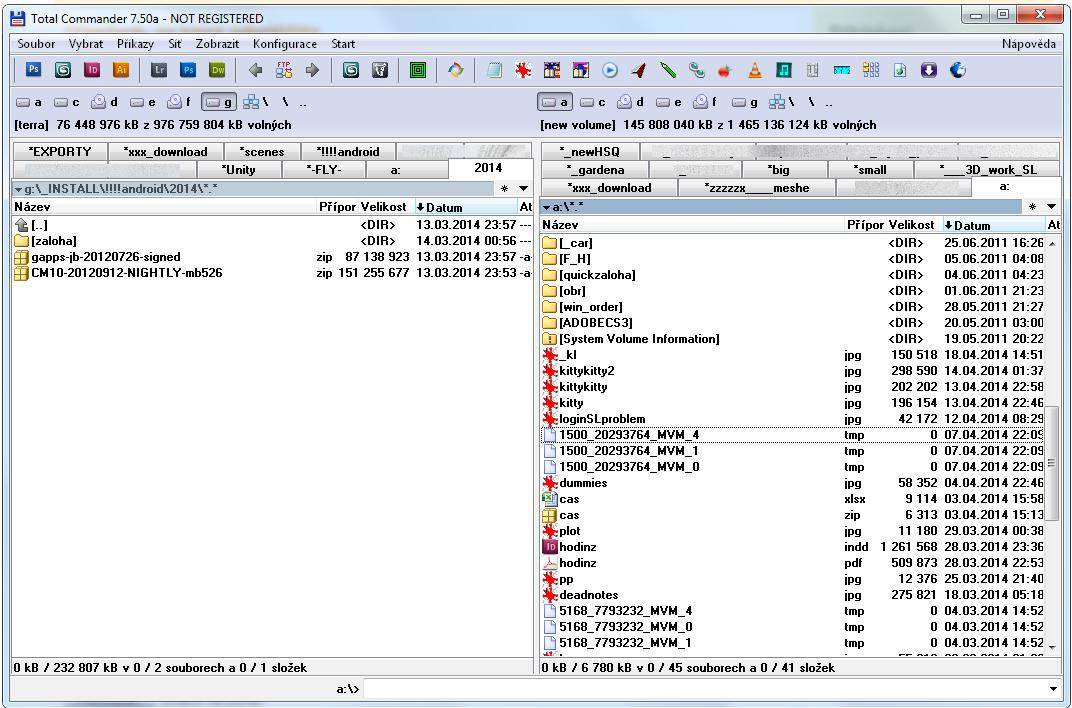
Task: Click the globe browser toolbar icon
Action: coord(958,70)
